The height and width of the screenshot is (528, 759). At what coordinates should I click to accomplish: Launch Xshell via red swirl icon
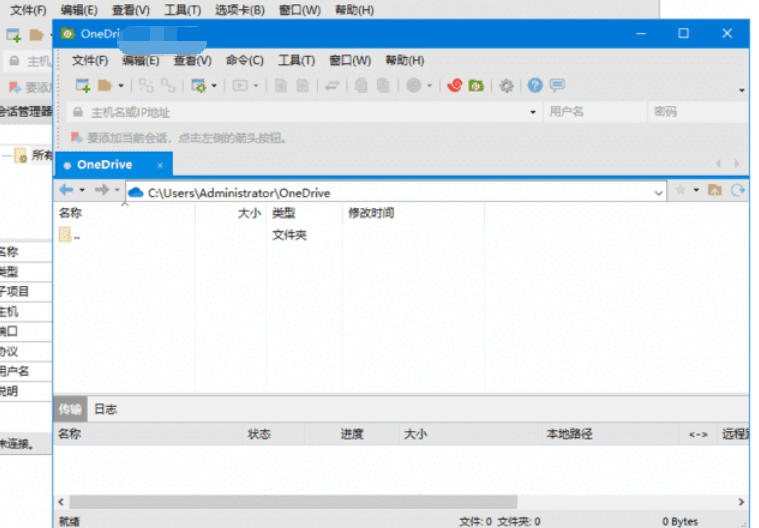[x=455, y=86]
